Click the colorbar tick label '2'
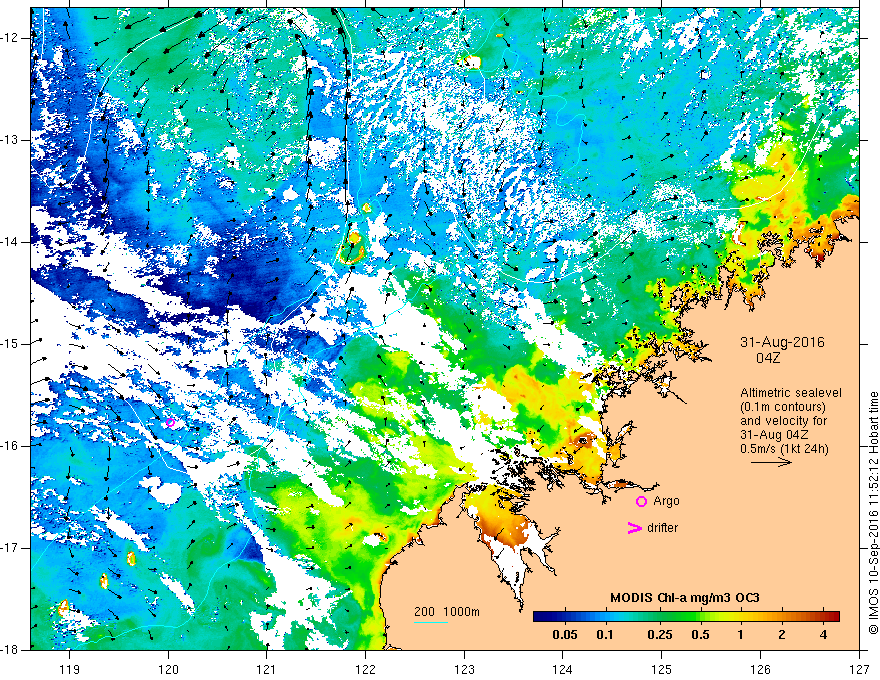Image resolution: width=880 pixels, height=680 pixels. click(x=782, y=635)
